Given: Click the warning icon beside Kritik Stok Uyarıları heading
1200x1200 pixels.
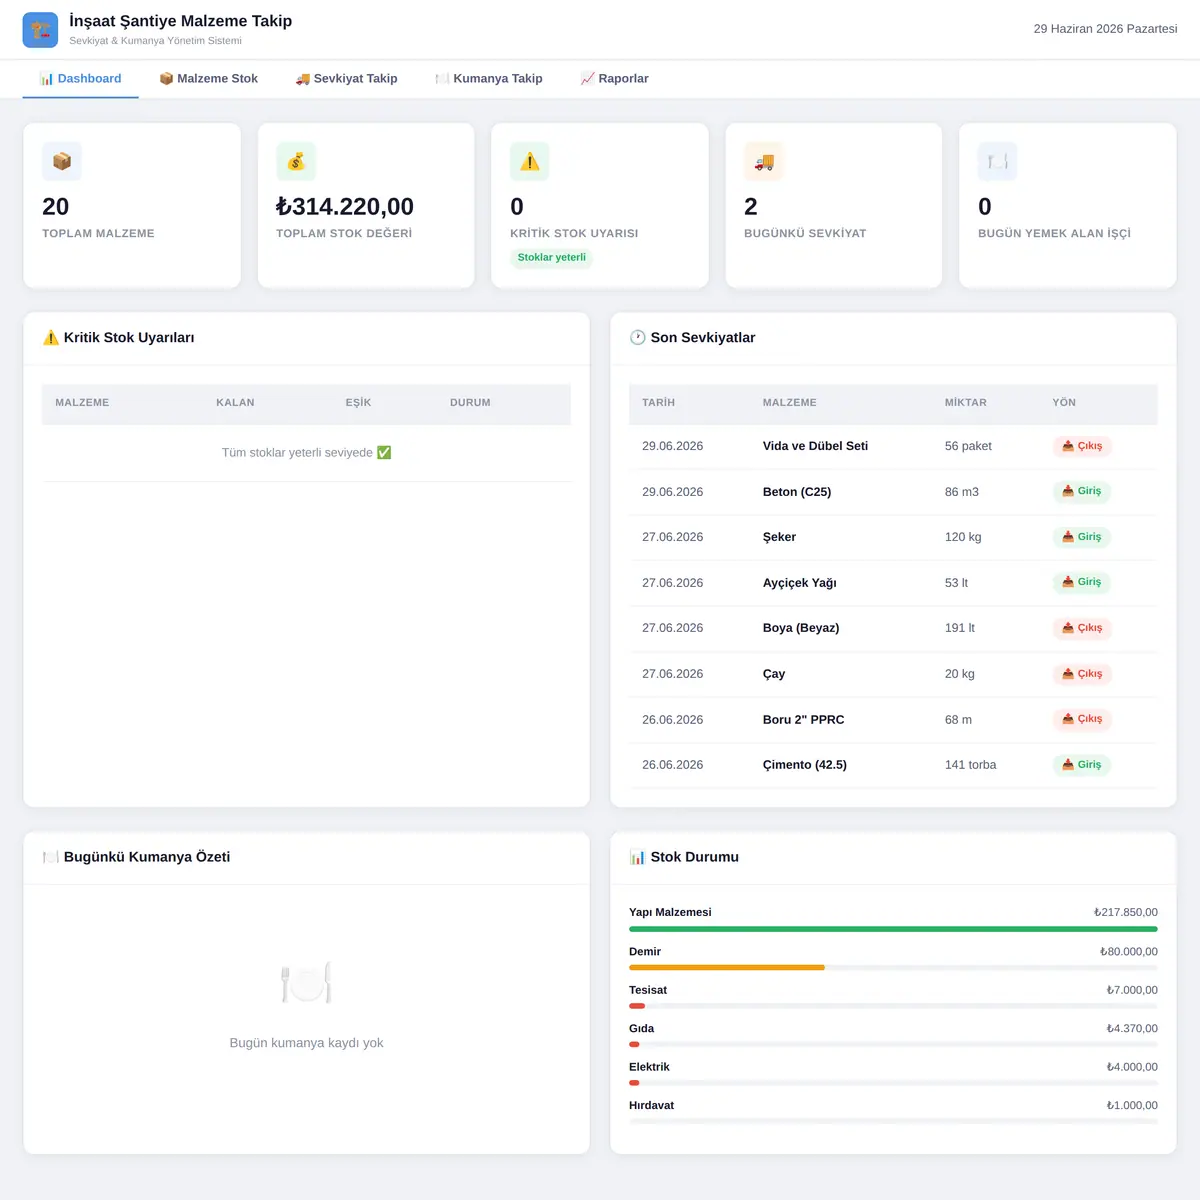Looking at the screenshot, I should coord(51,338).
